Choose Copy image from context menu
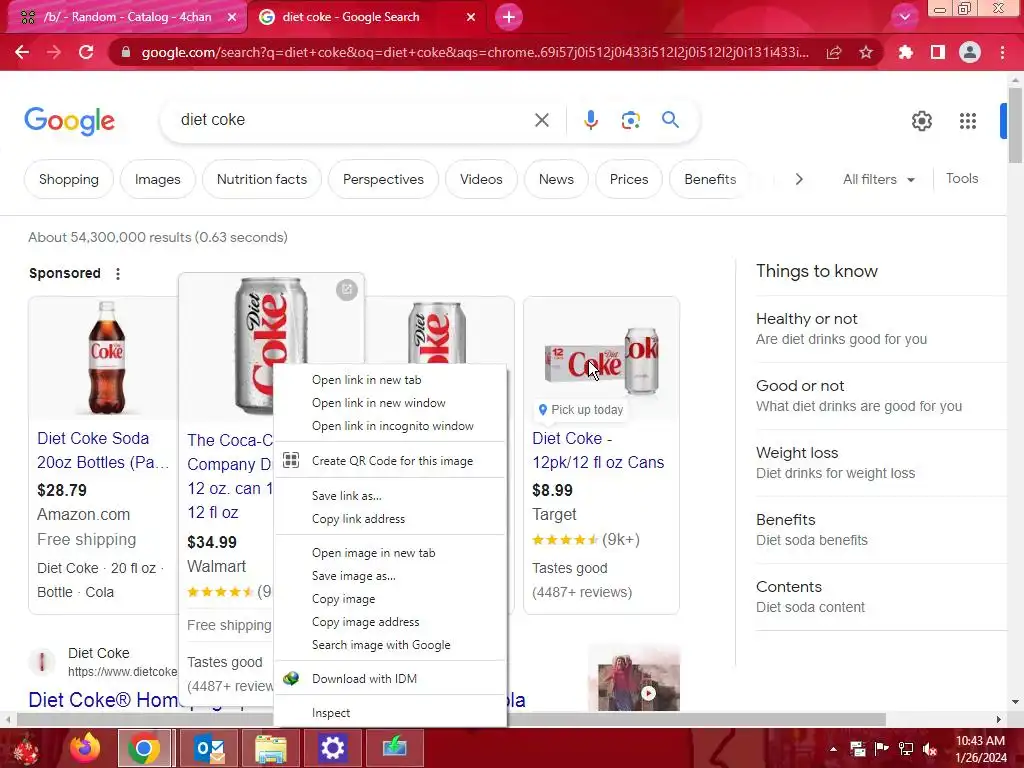 [390, 599]
